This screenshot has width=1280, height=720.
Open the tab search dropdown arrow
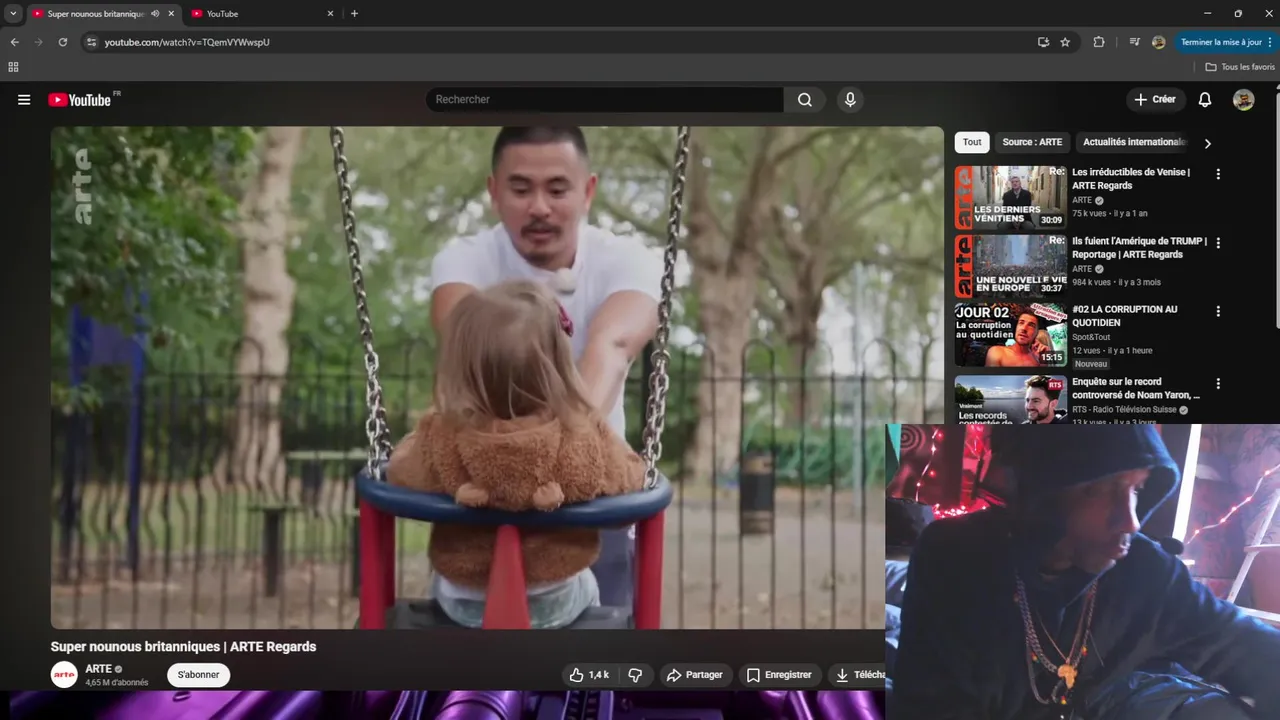point(13,14)
